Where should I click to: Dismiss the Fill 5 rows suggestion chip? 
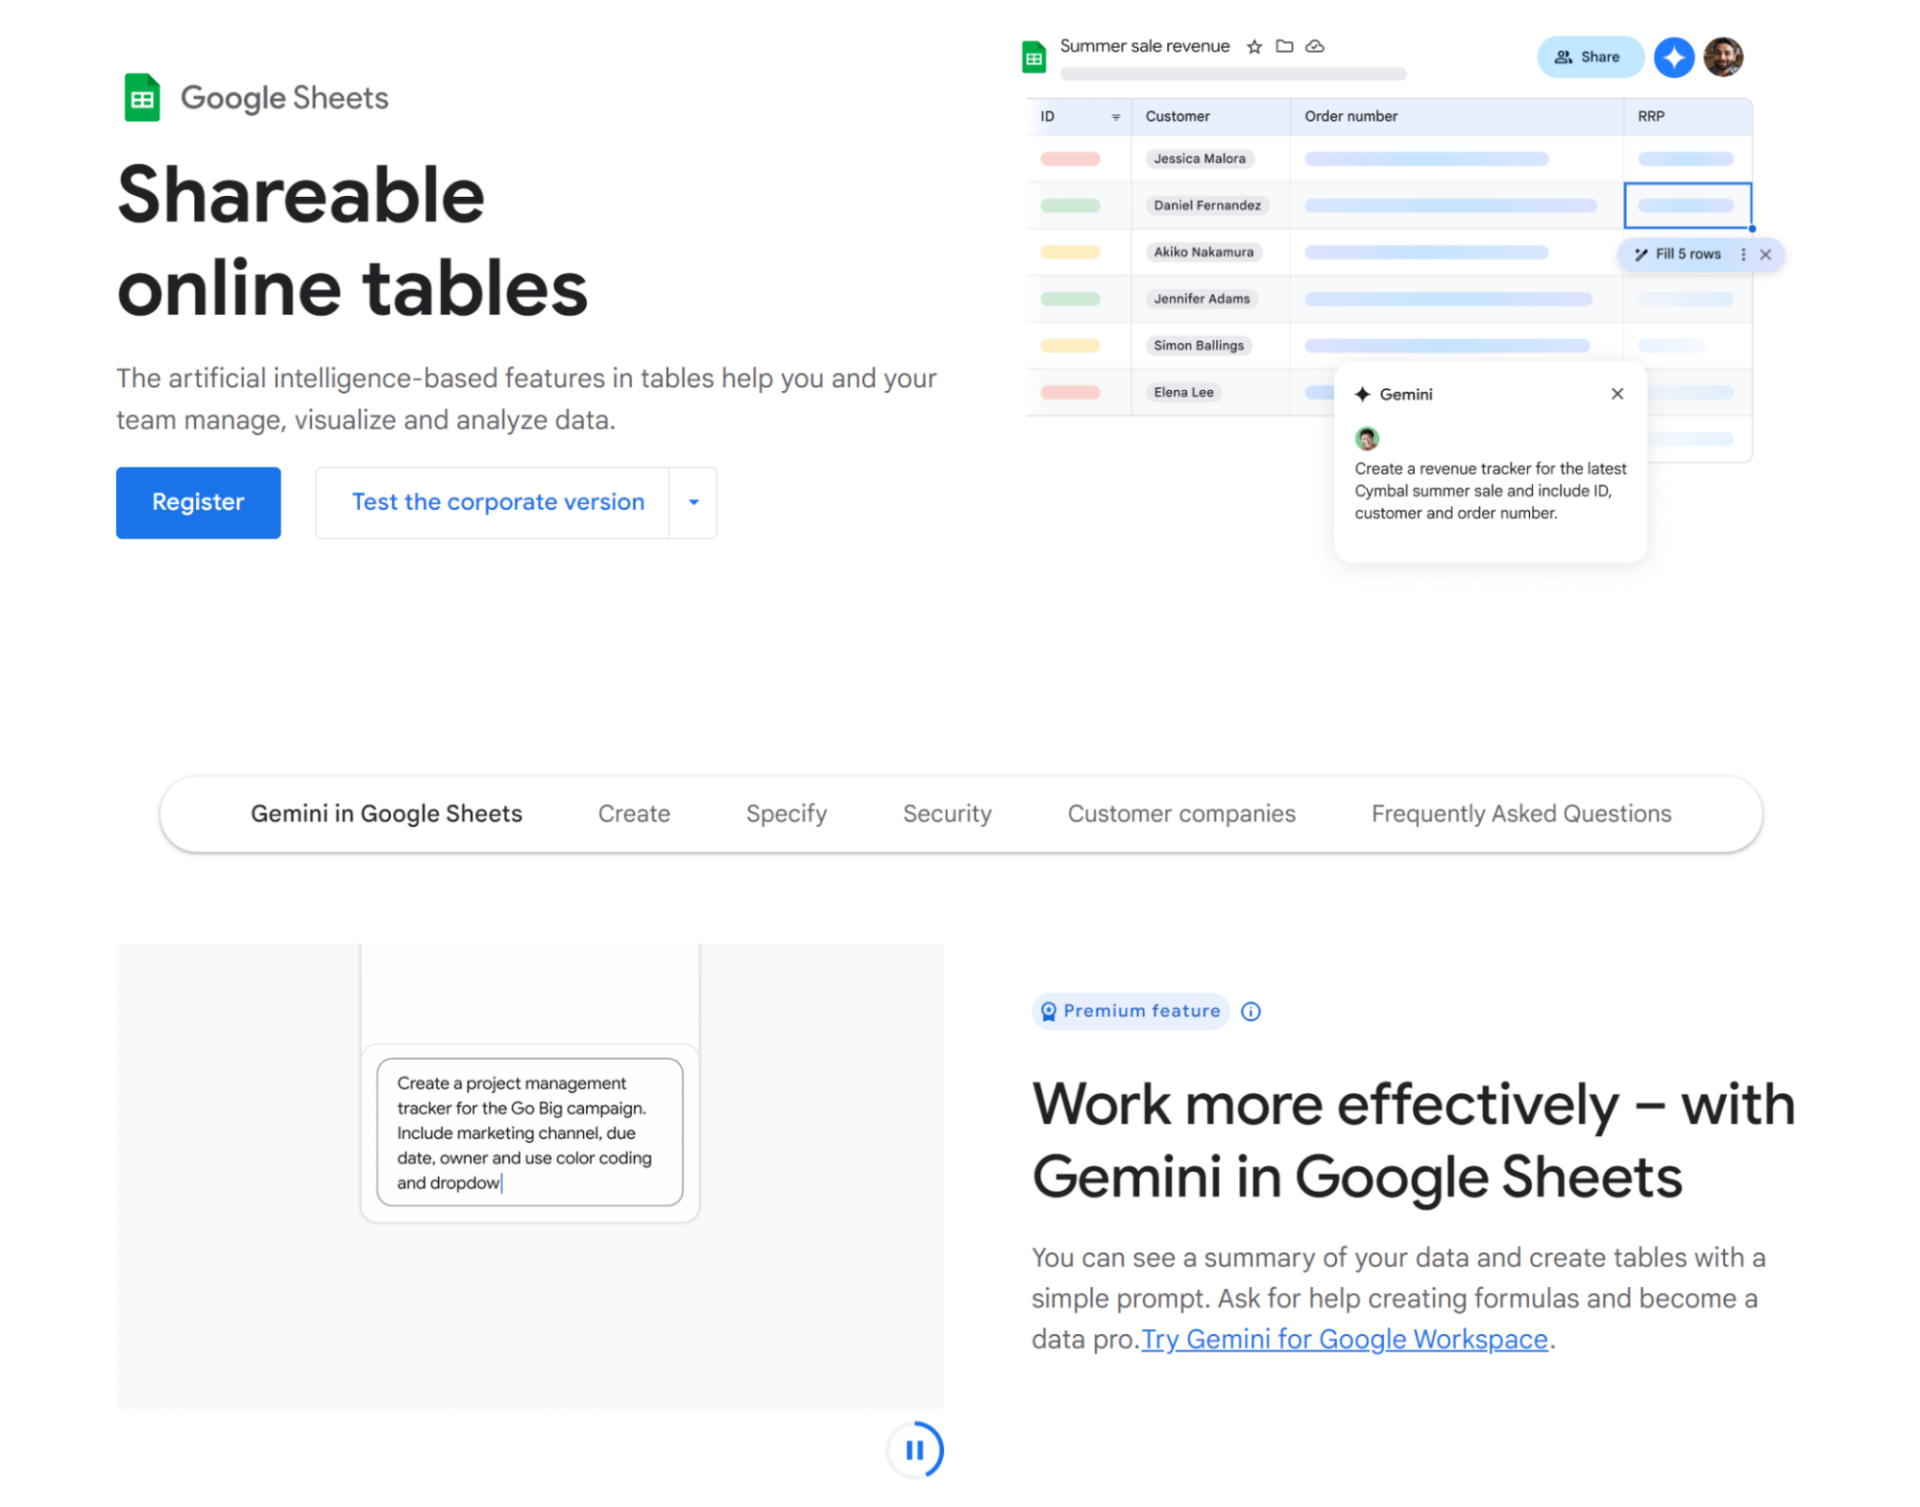point(1766,254)
